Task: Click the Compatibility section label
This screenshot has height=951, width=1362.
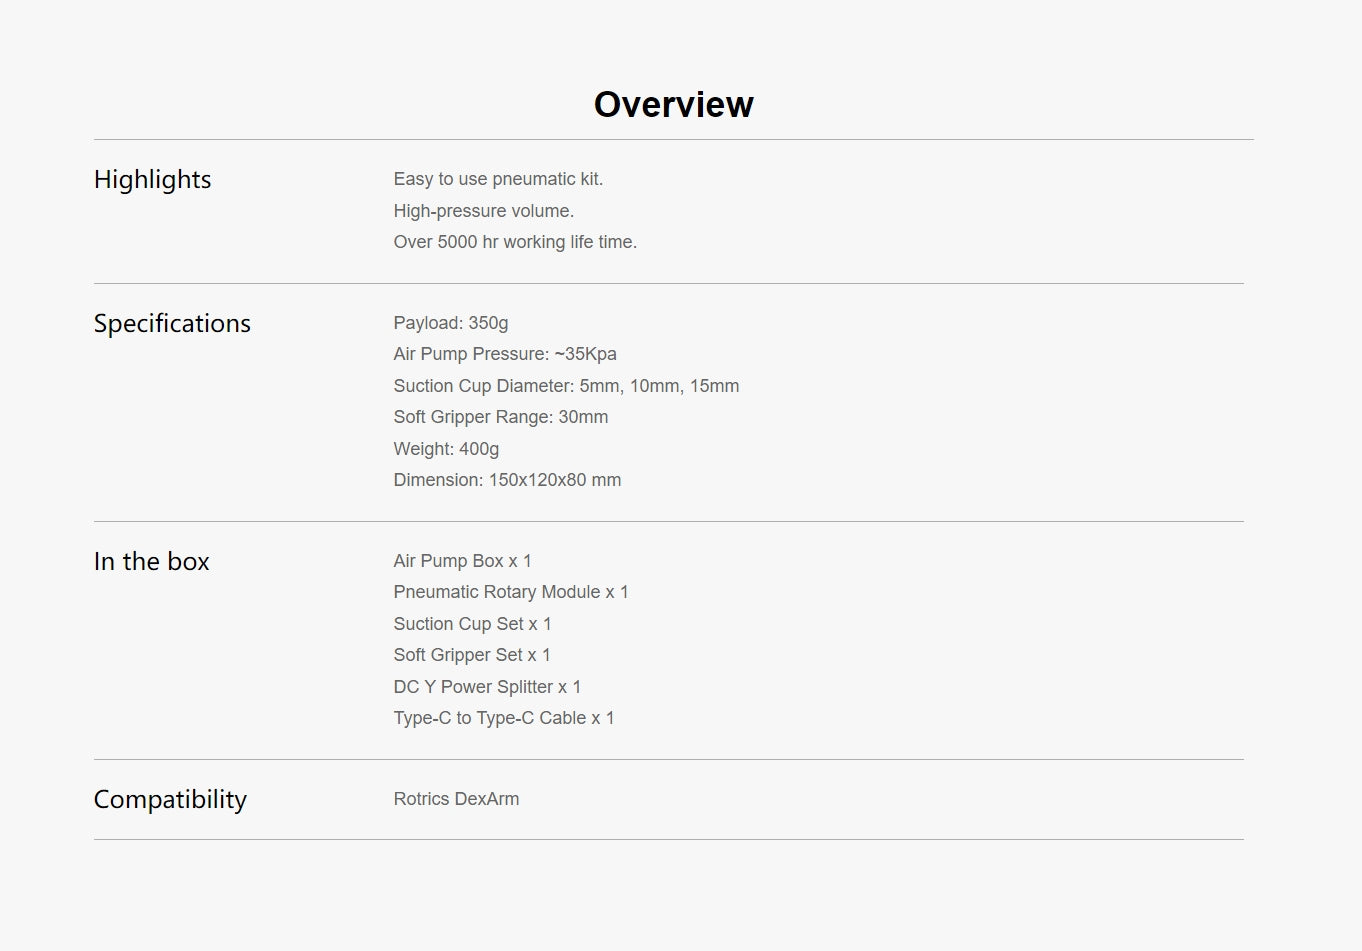Action: tap(170, 799)
